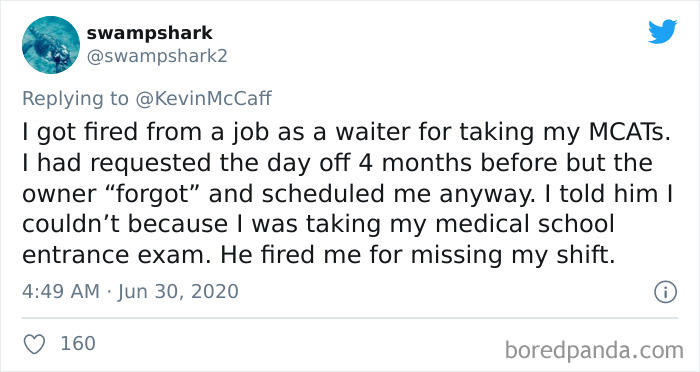Open the swampshark display name
Viewport: 700px width, 372px height.
[x=150, y=33]
